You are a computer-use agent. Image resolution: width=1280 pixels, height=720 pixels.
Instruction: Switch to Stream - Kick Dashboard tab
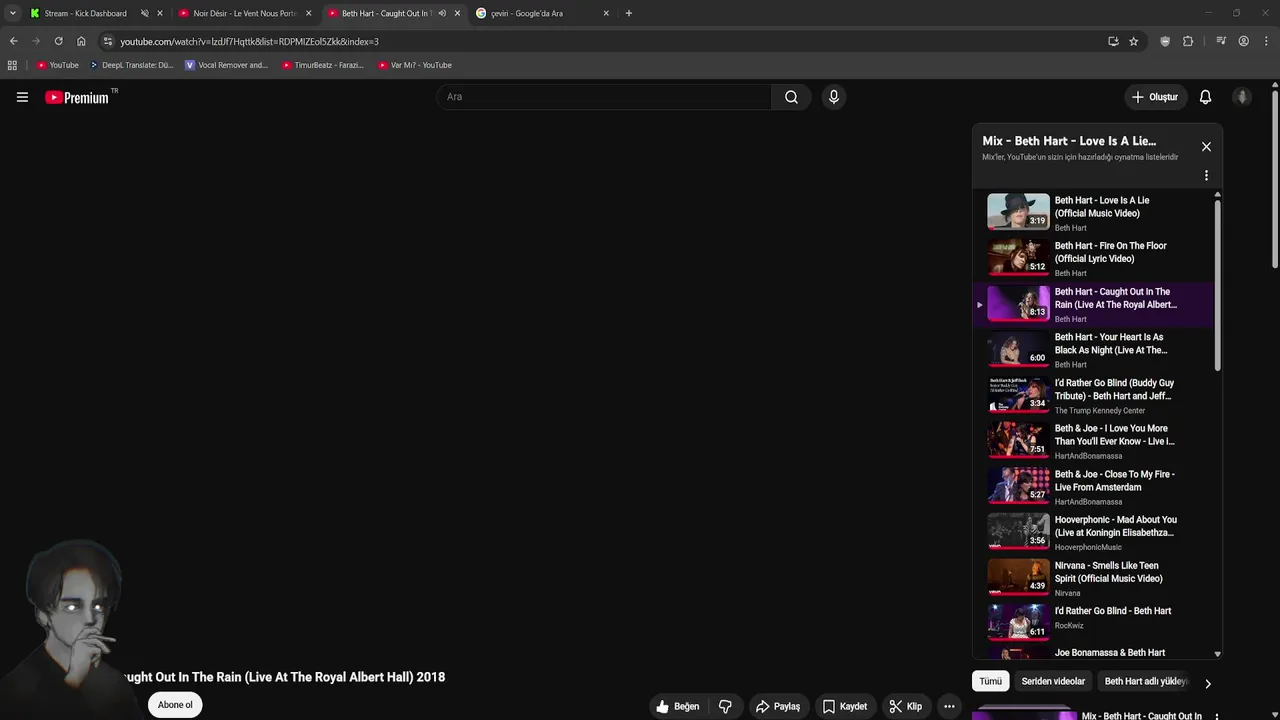(x=85, y=13)
